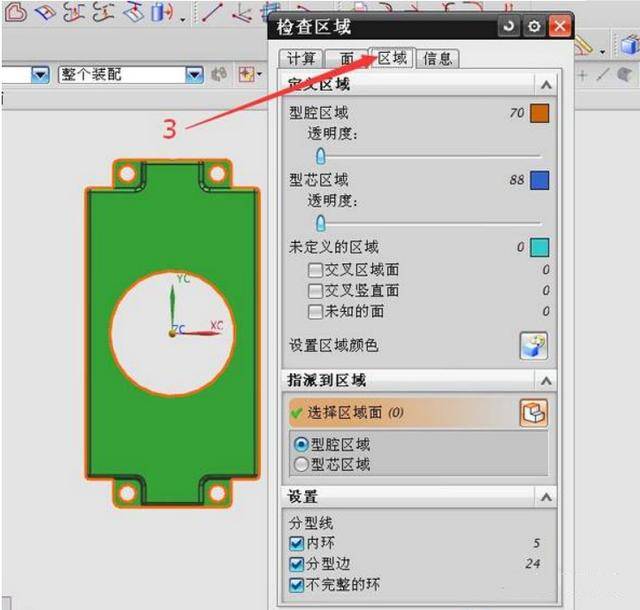Select the 型芯区域 radio button
Screen dimensions: 640x610
click(x=300, y=464)
